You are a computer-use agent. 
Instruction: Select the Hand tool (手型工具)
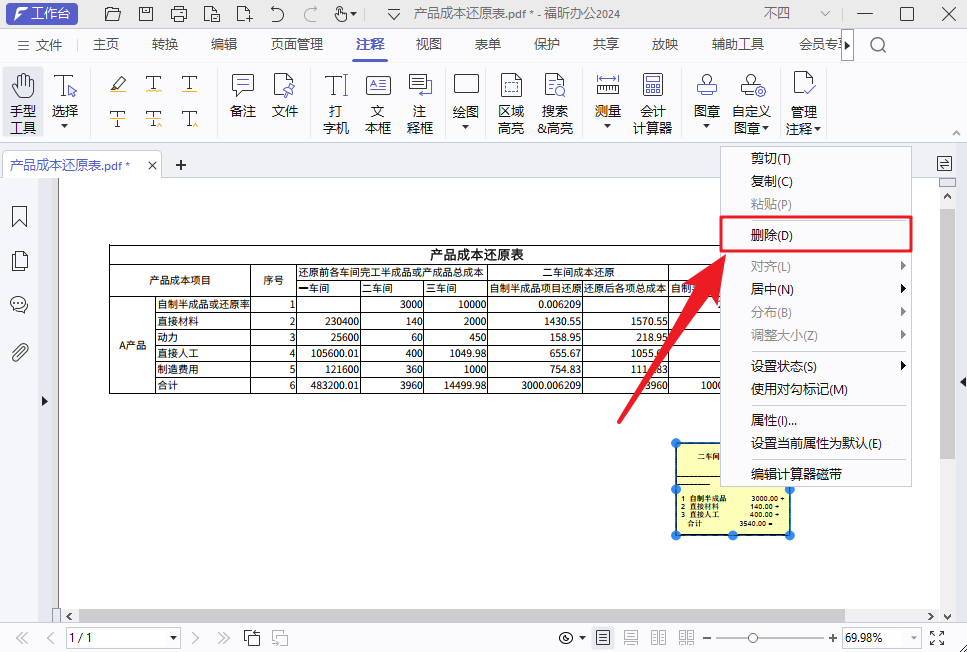pyautogui.click(x=22, y=98)
